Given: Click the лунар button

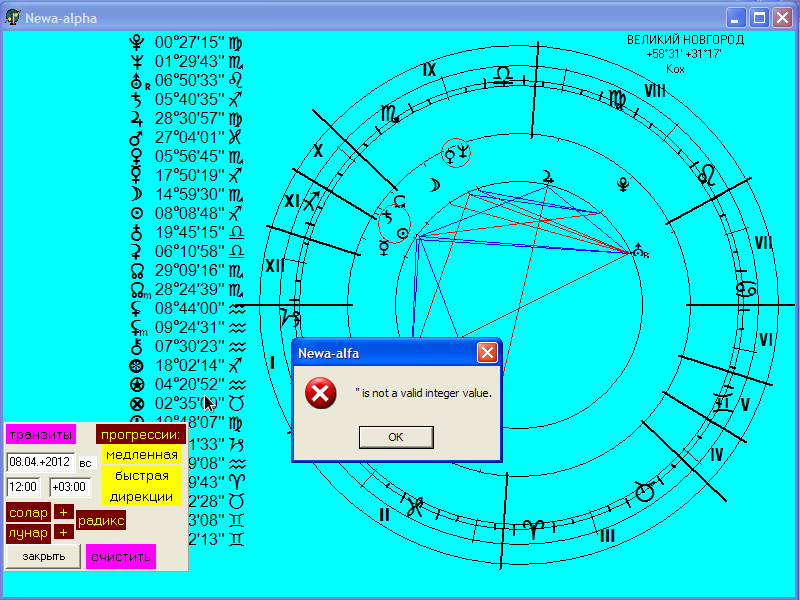Looking at the screenshot, I should click(29, 533).
